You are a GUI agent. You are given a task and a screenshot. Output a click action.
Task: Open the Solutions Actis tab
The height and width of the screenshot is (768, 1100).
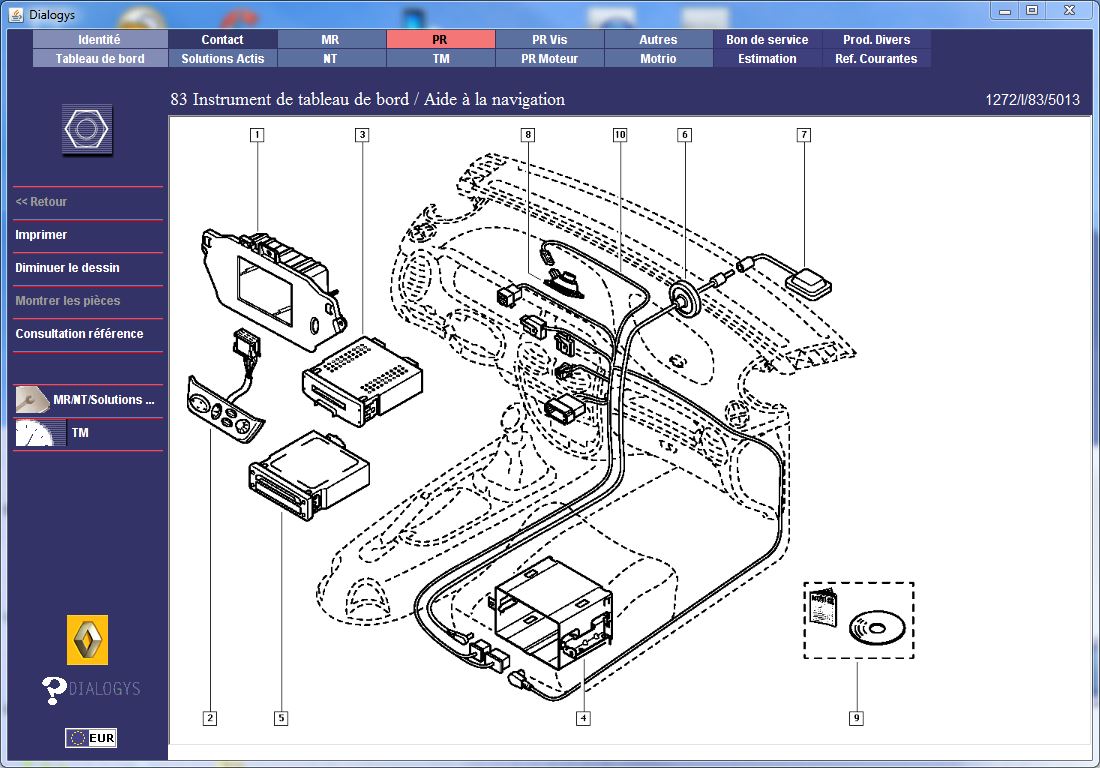[x=222, y=59]
